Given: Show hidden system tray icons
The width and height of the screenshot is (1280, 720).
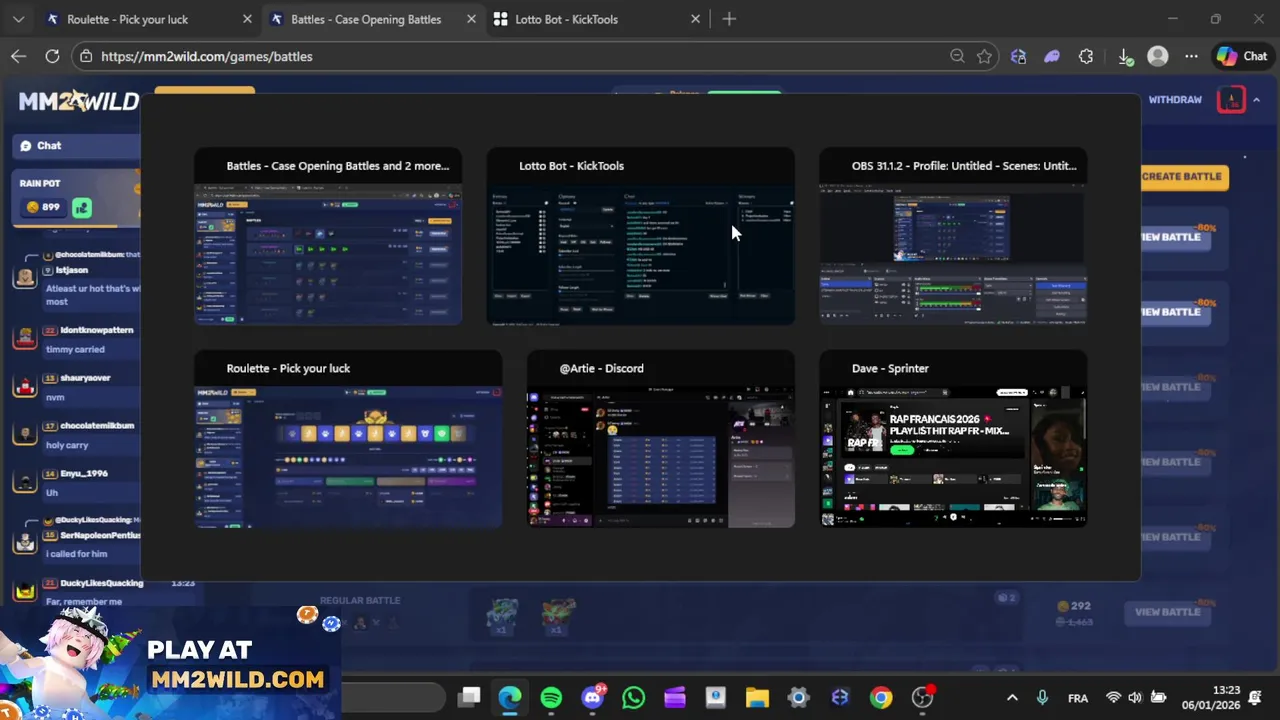Looking at the screenshot, I should (x=1012, y=698).
